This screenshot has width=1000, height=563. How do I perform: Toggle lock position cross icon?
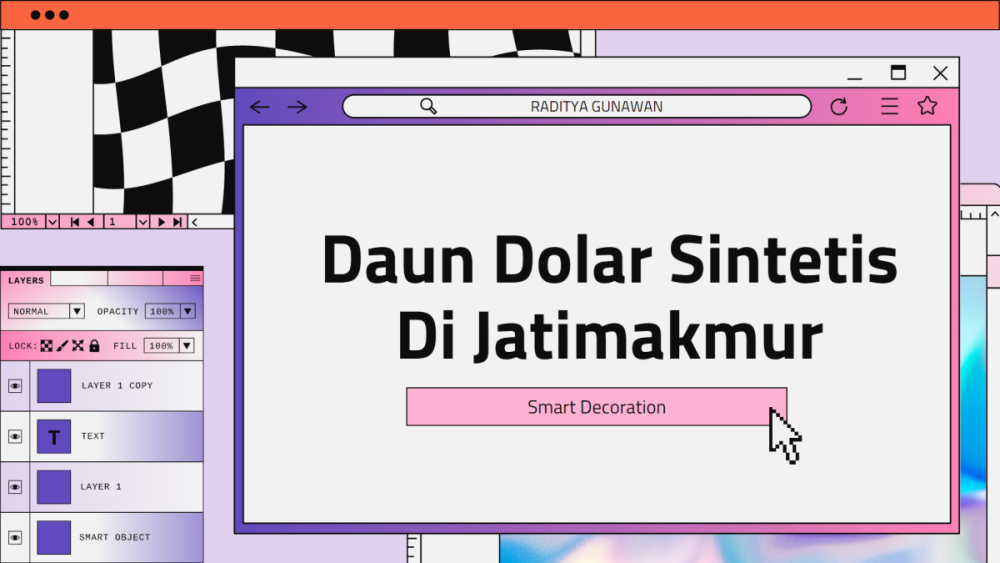(x=78, y=346)
